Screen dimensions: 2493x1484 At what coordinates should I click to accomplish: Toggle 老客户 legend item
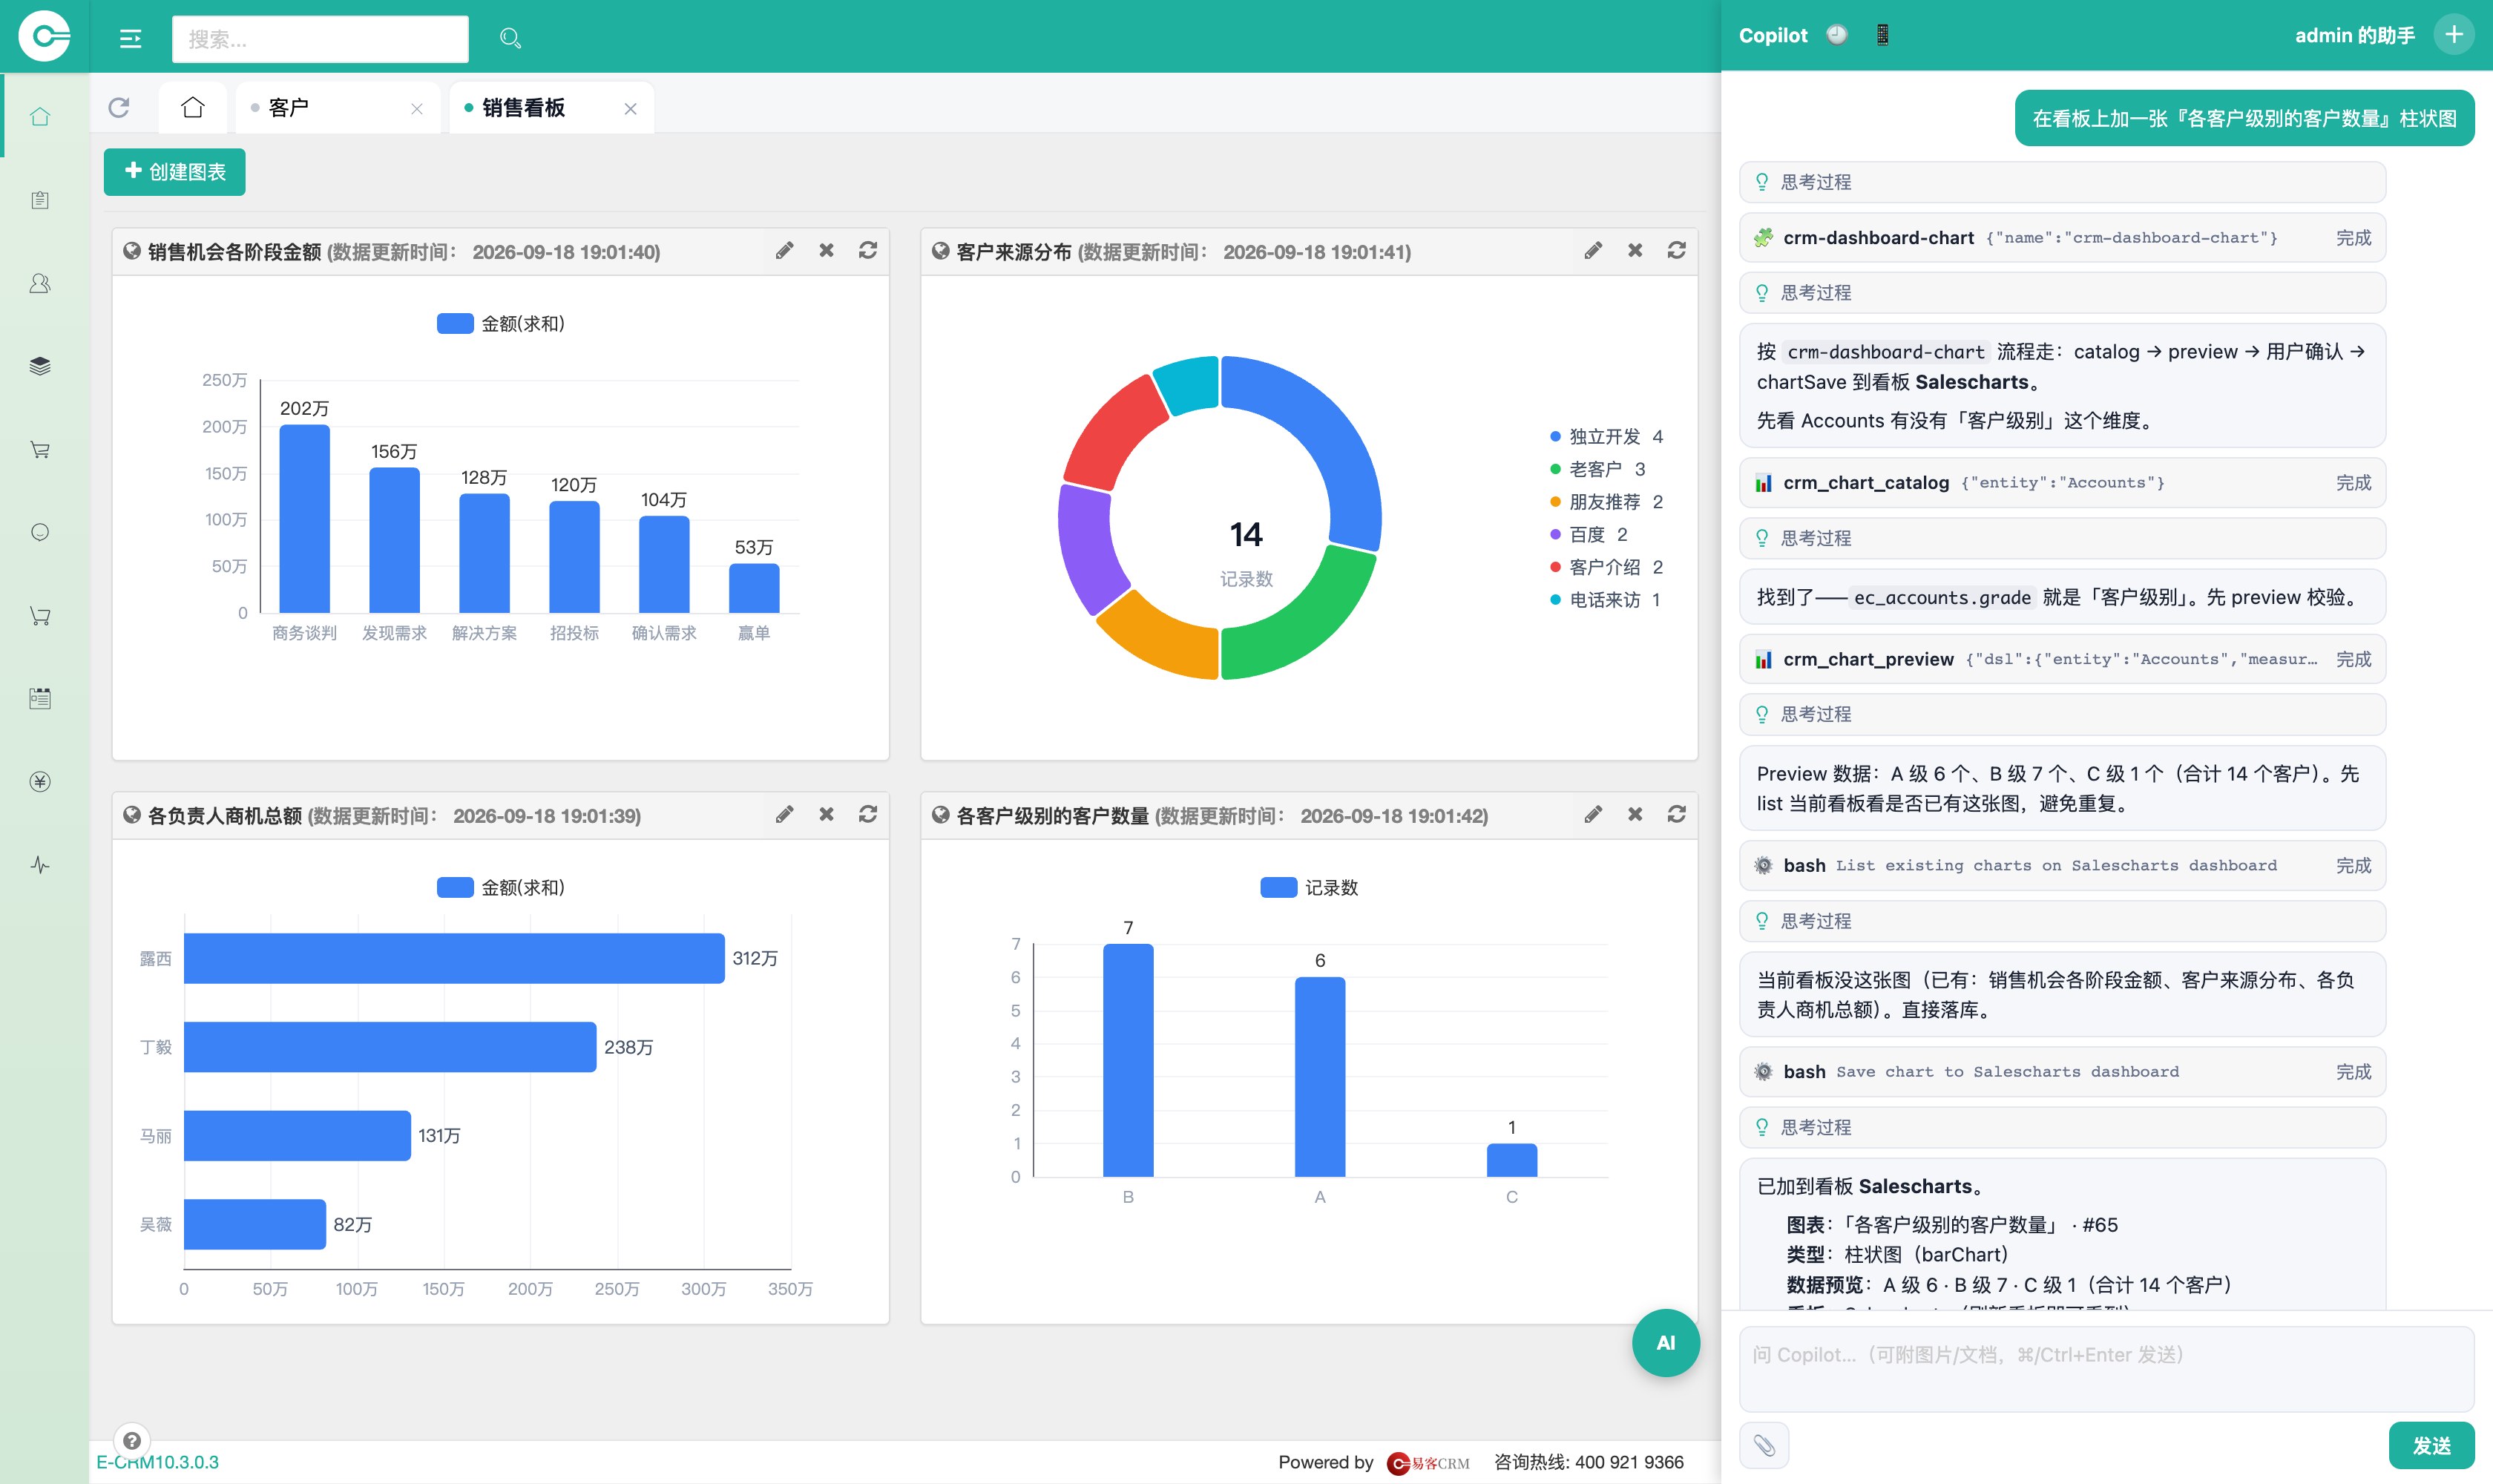click(x=1597, y=469)
